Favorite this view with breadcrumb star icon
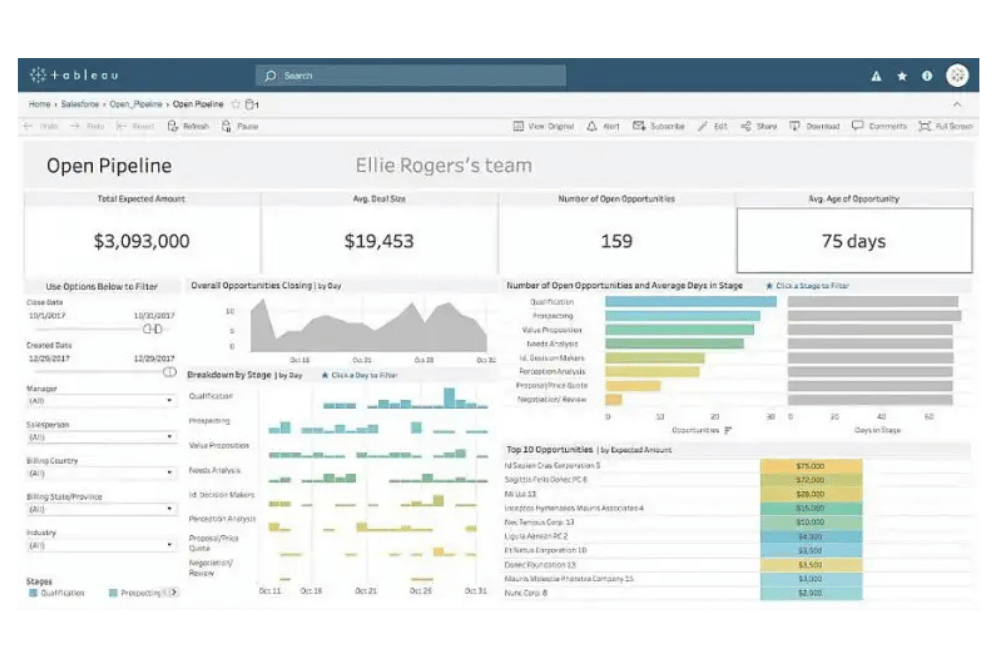The image size is (1000, 667). click(x=236, y=104)
